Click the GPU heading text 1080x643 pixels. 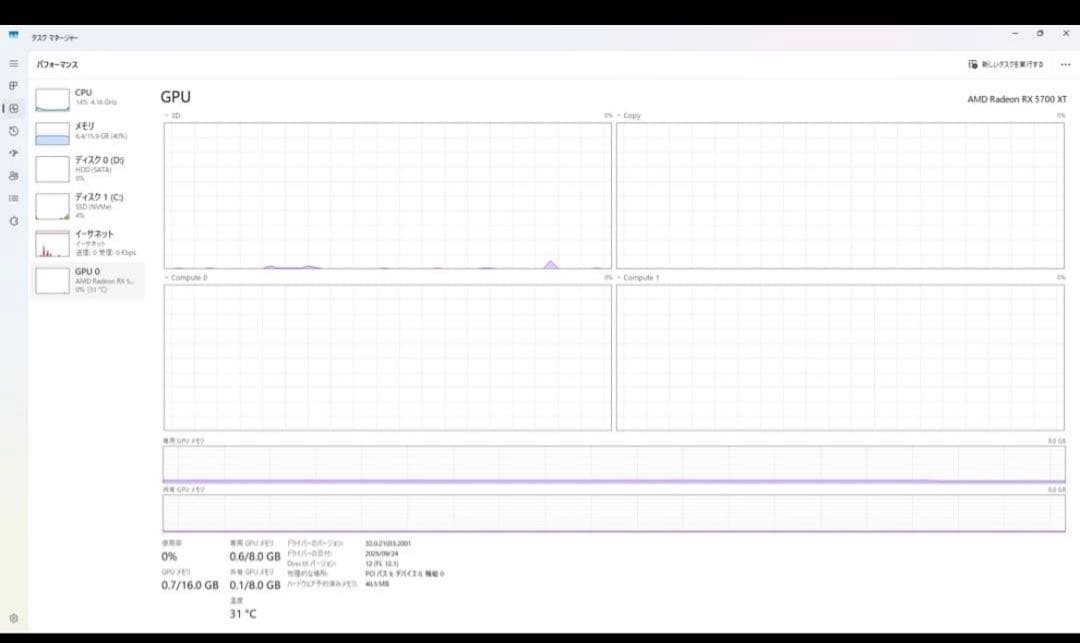pos(176,97)
